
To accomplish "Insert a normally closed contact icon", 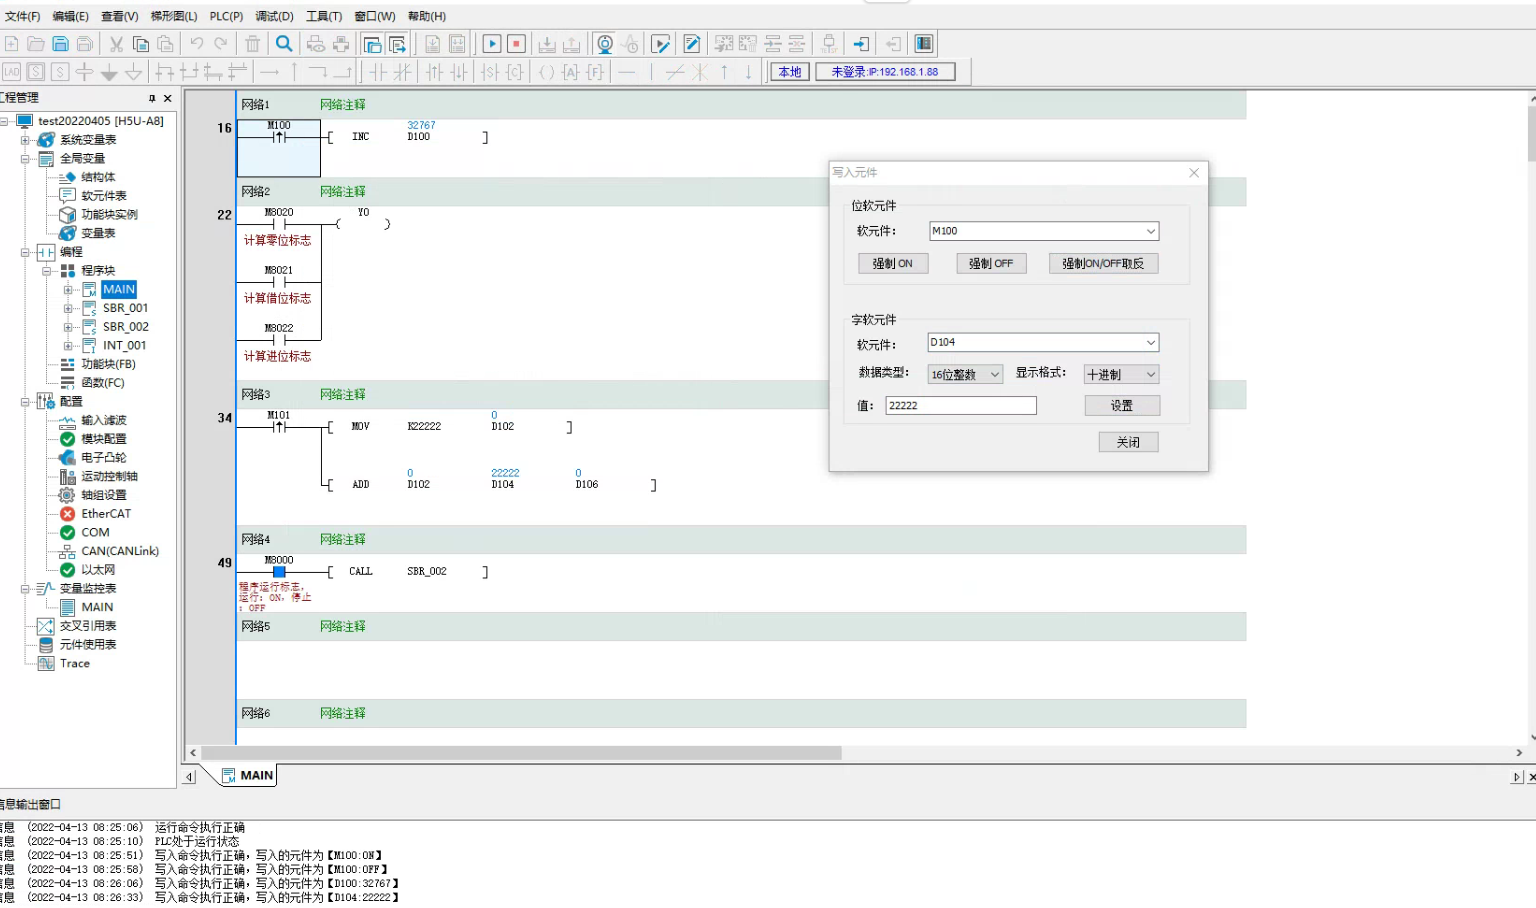I will tap(402, 72).
